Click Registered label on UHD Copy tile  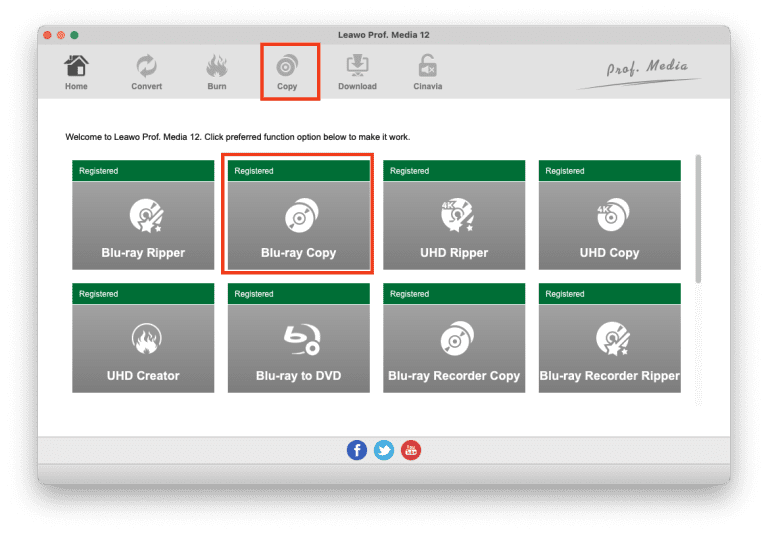[x=565, y=171]
